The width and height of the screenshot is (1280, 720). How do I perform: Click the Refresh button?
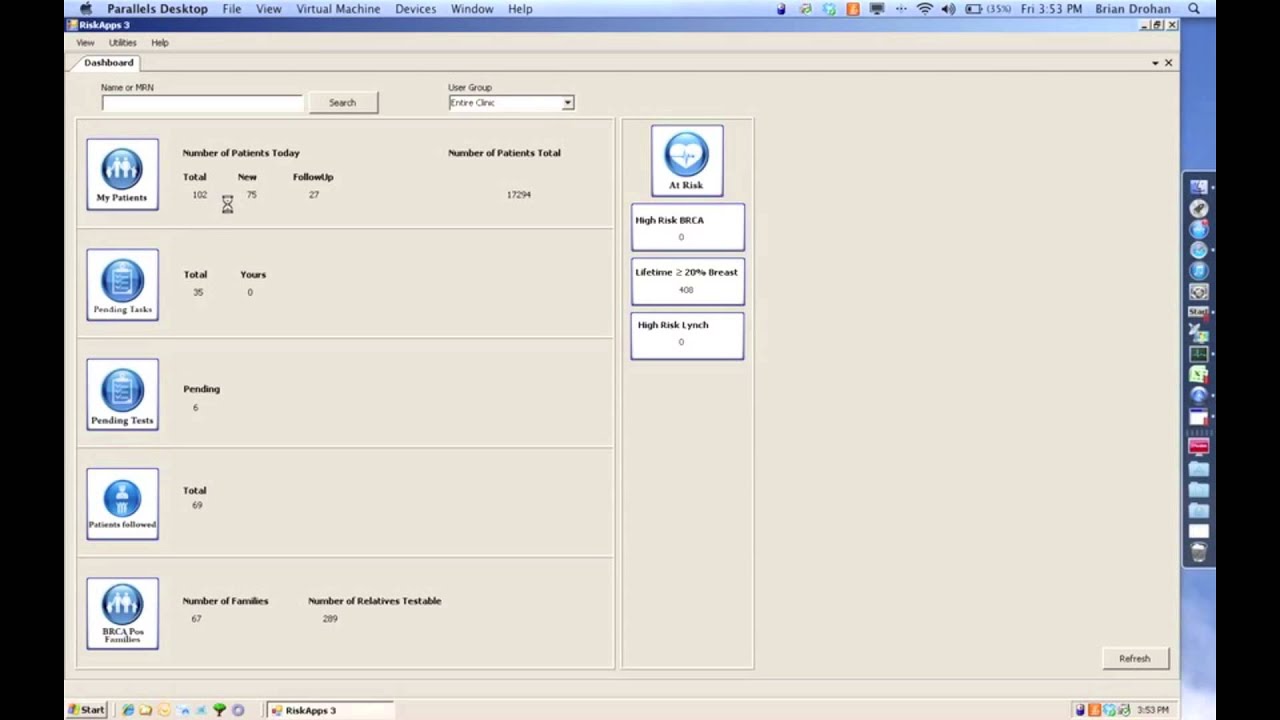(x=1135, y=659)
